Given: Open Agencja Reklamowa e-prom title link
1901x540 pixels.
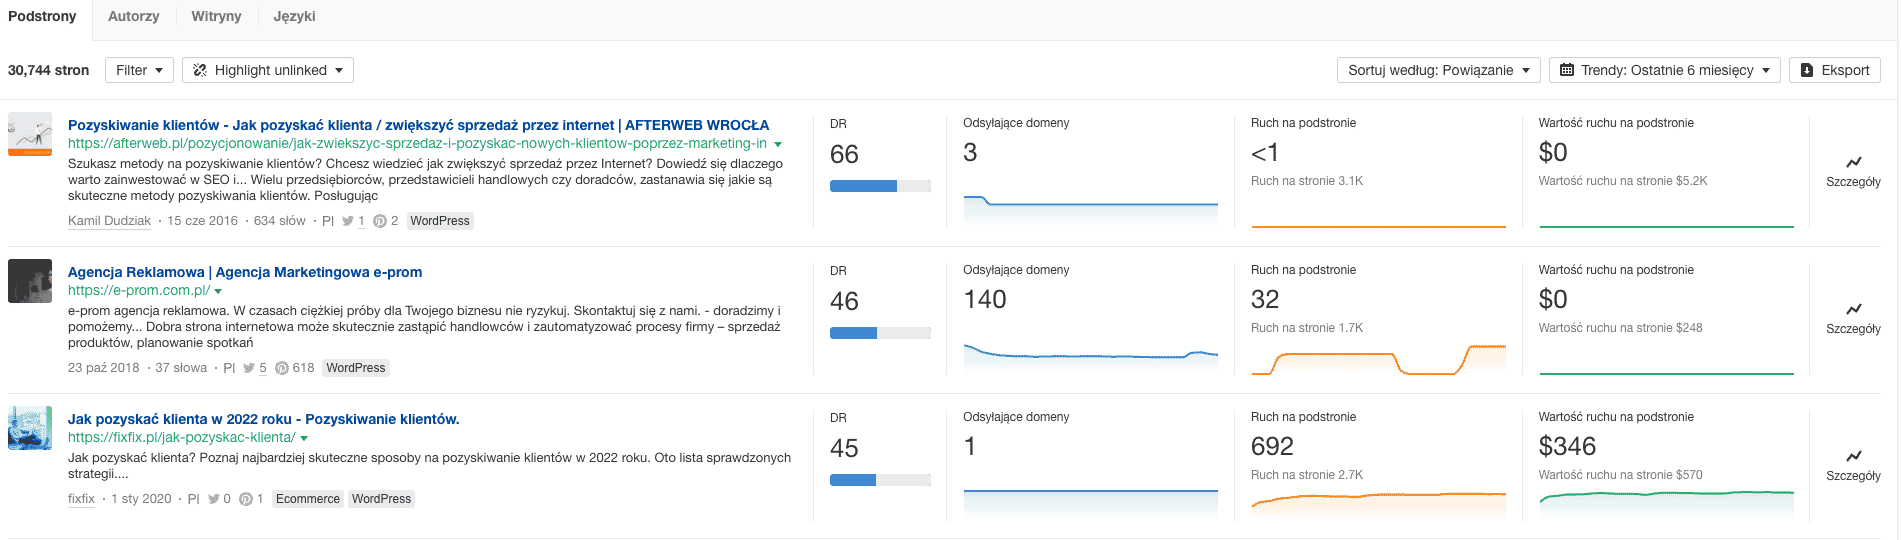Looking at the screenshot, I should point(245,272).
